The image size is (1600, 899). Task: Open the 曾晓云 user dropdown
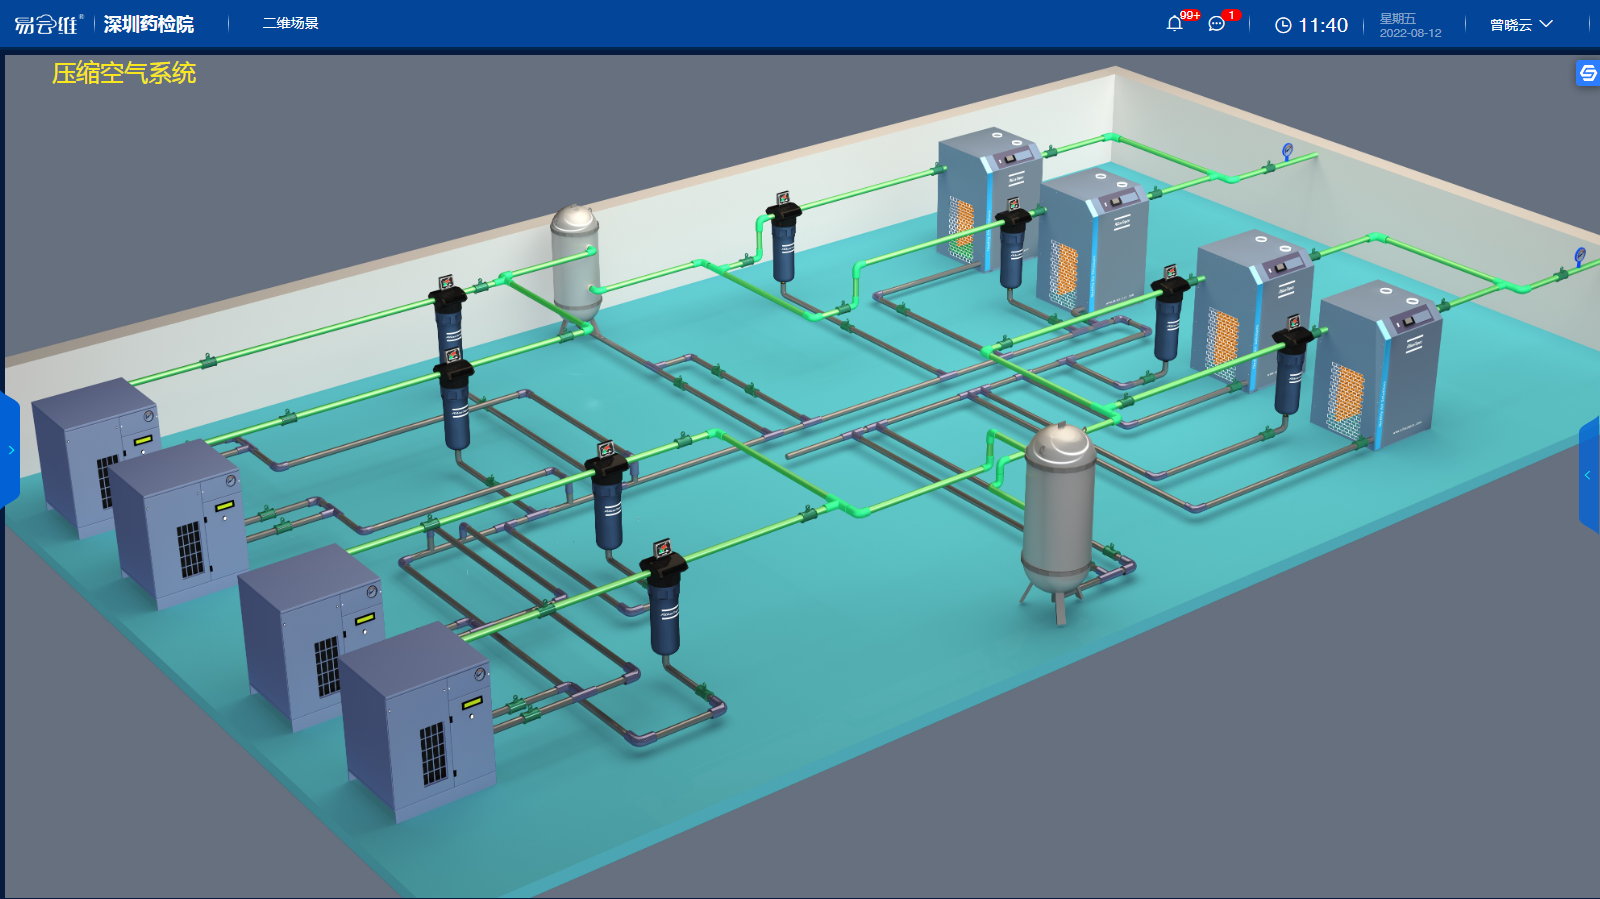point(1520,25)
